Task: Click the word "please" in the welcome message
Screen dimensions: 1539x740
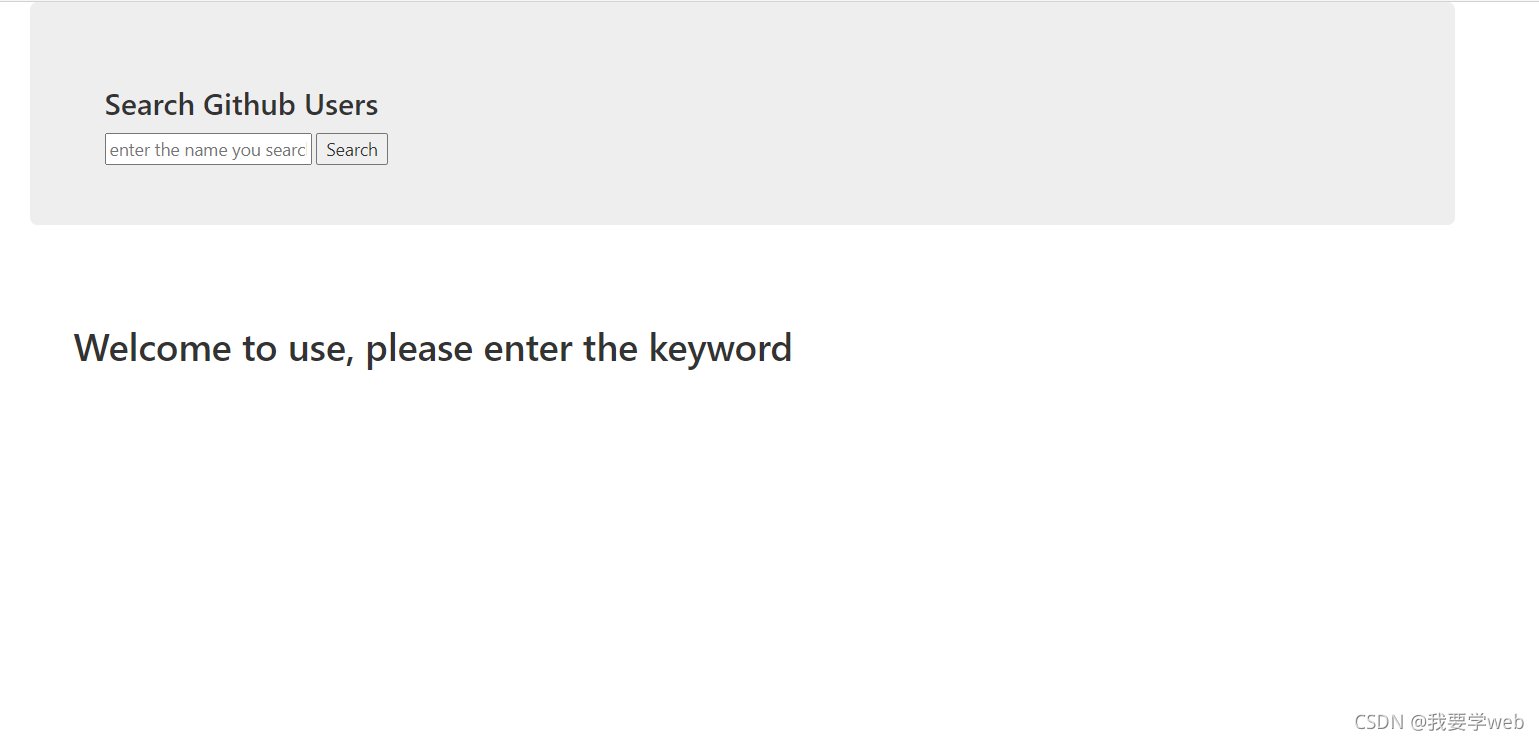Action: pyautogui.click(x=419, y=348)
